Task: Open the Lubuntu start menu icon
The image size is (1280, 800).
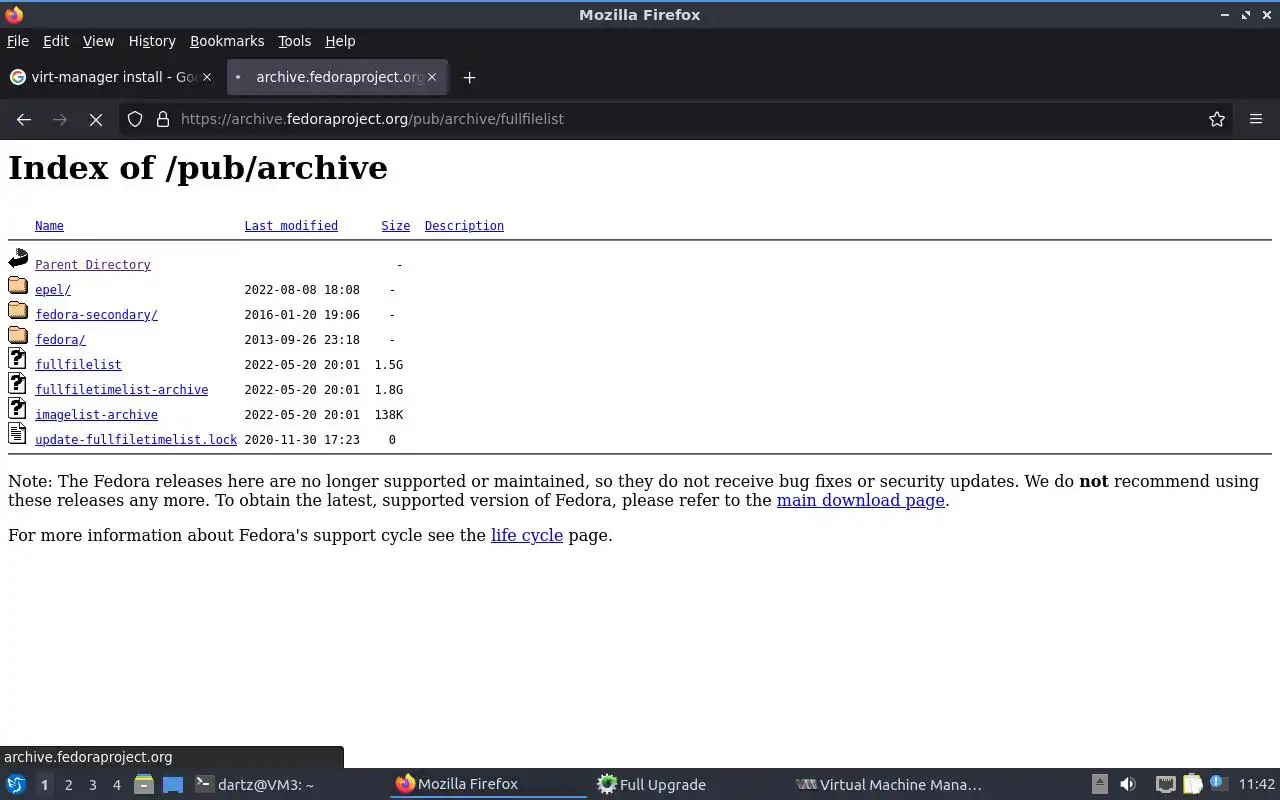Action: coord(16,785)
